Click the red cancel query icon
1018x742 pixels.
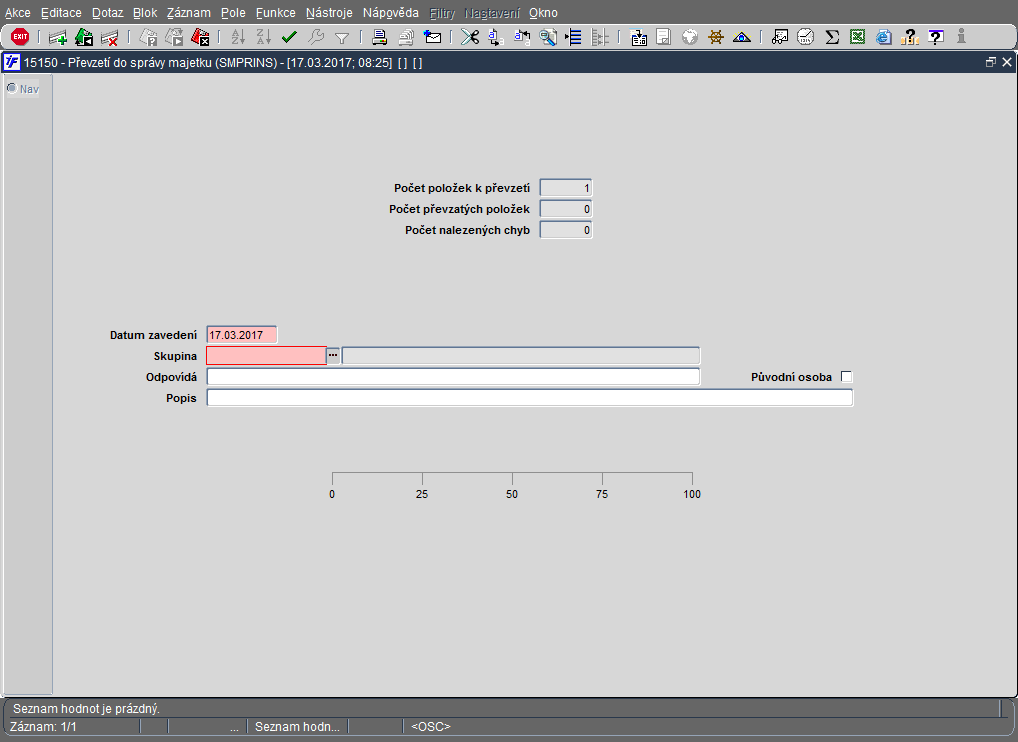pos(200,38)
